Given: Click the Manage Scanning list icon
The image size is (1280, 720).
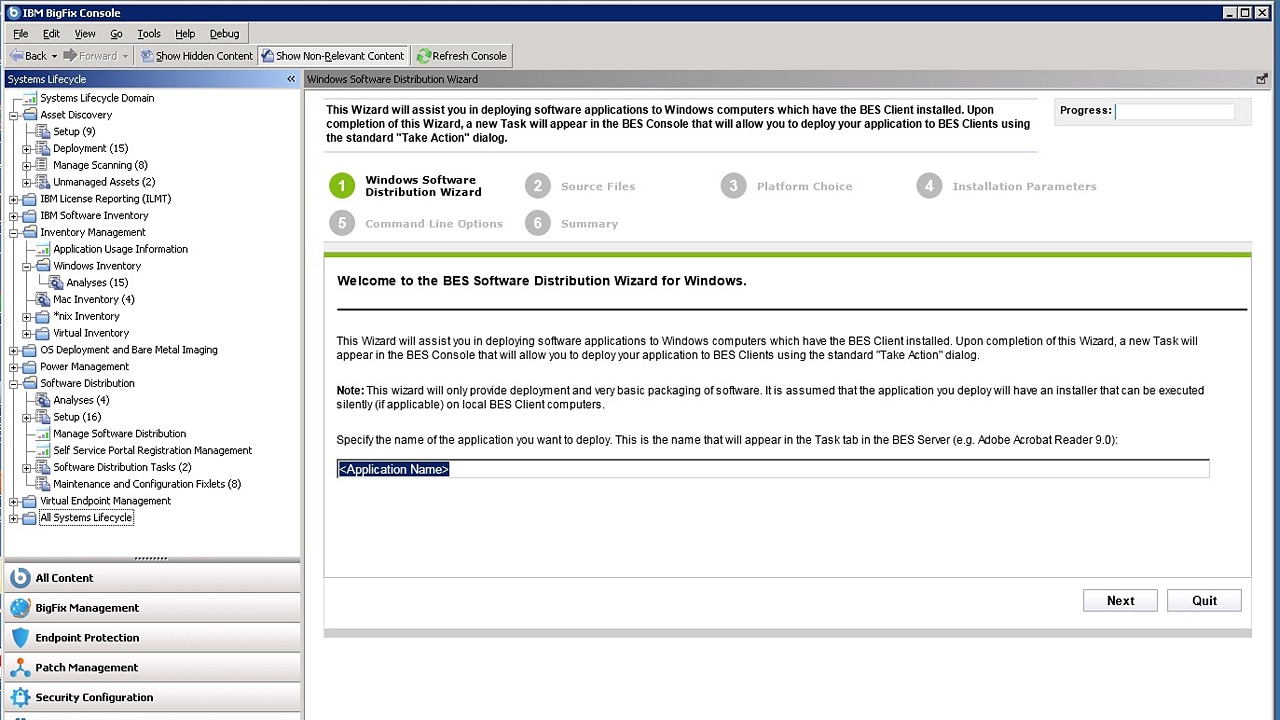Looking at the screenshot, I should 43,165.
